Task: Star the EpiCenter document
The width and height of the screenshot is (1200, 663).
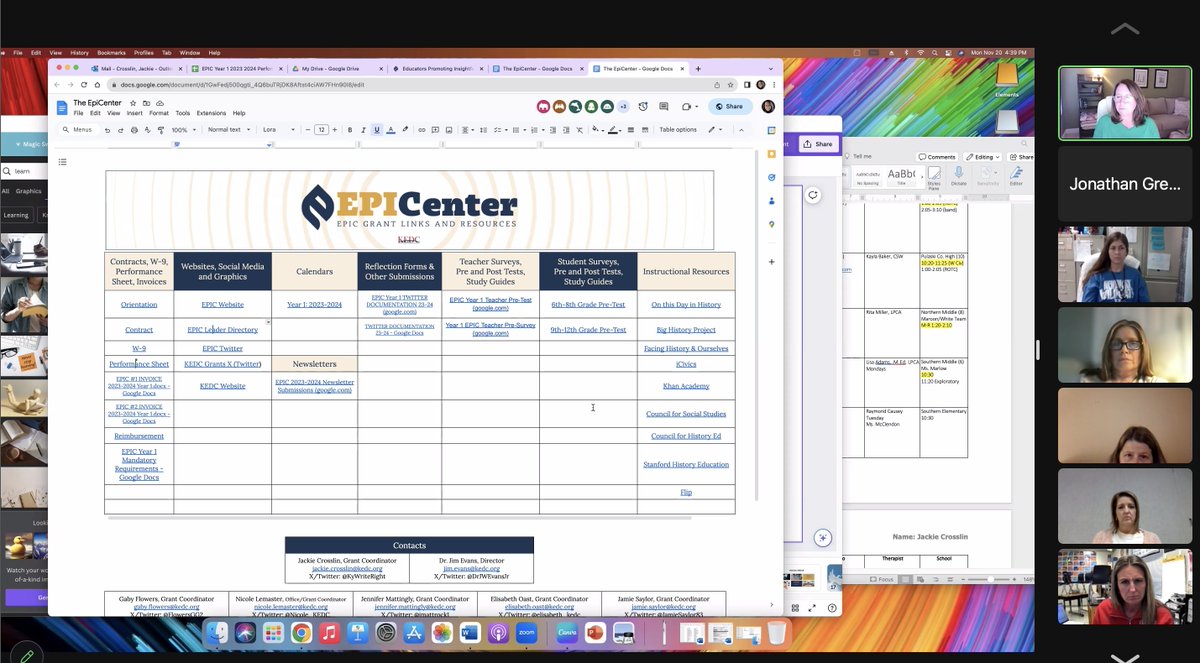Action: [x=133, y=103]
